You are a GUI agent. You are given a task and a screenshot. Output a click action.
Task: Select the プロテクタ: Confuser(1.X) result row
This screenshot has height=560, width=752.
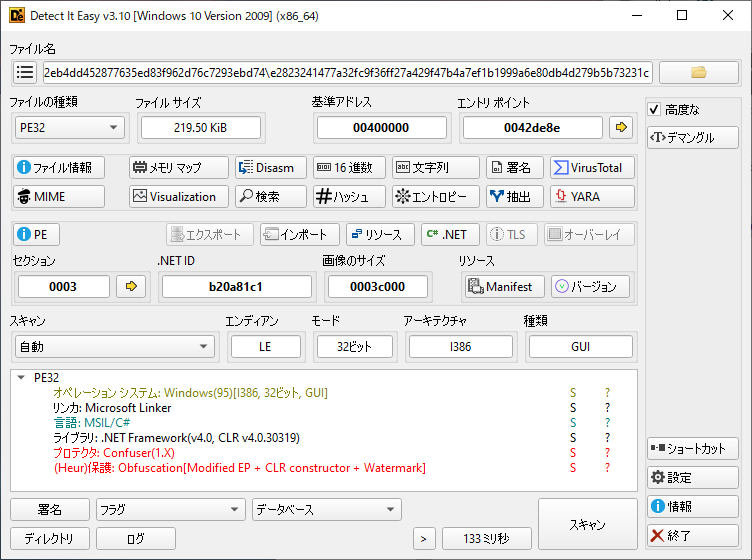coord(323,453)
